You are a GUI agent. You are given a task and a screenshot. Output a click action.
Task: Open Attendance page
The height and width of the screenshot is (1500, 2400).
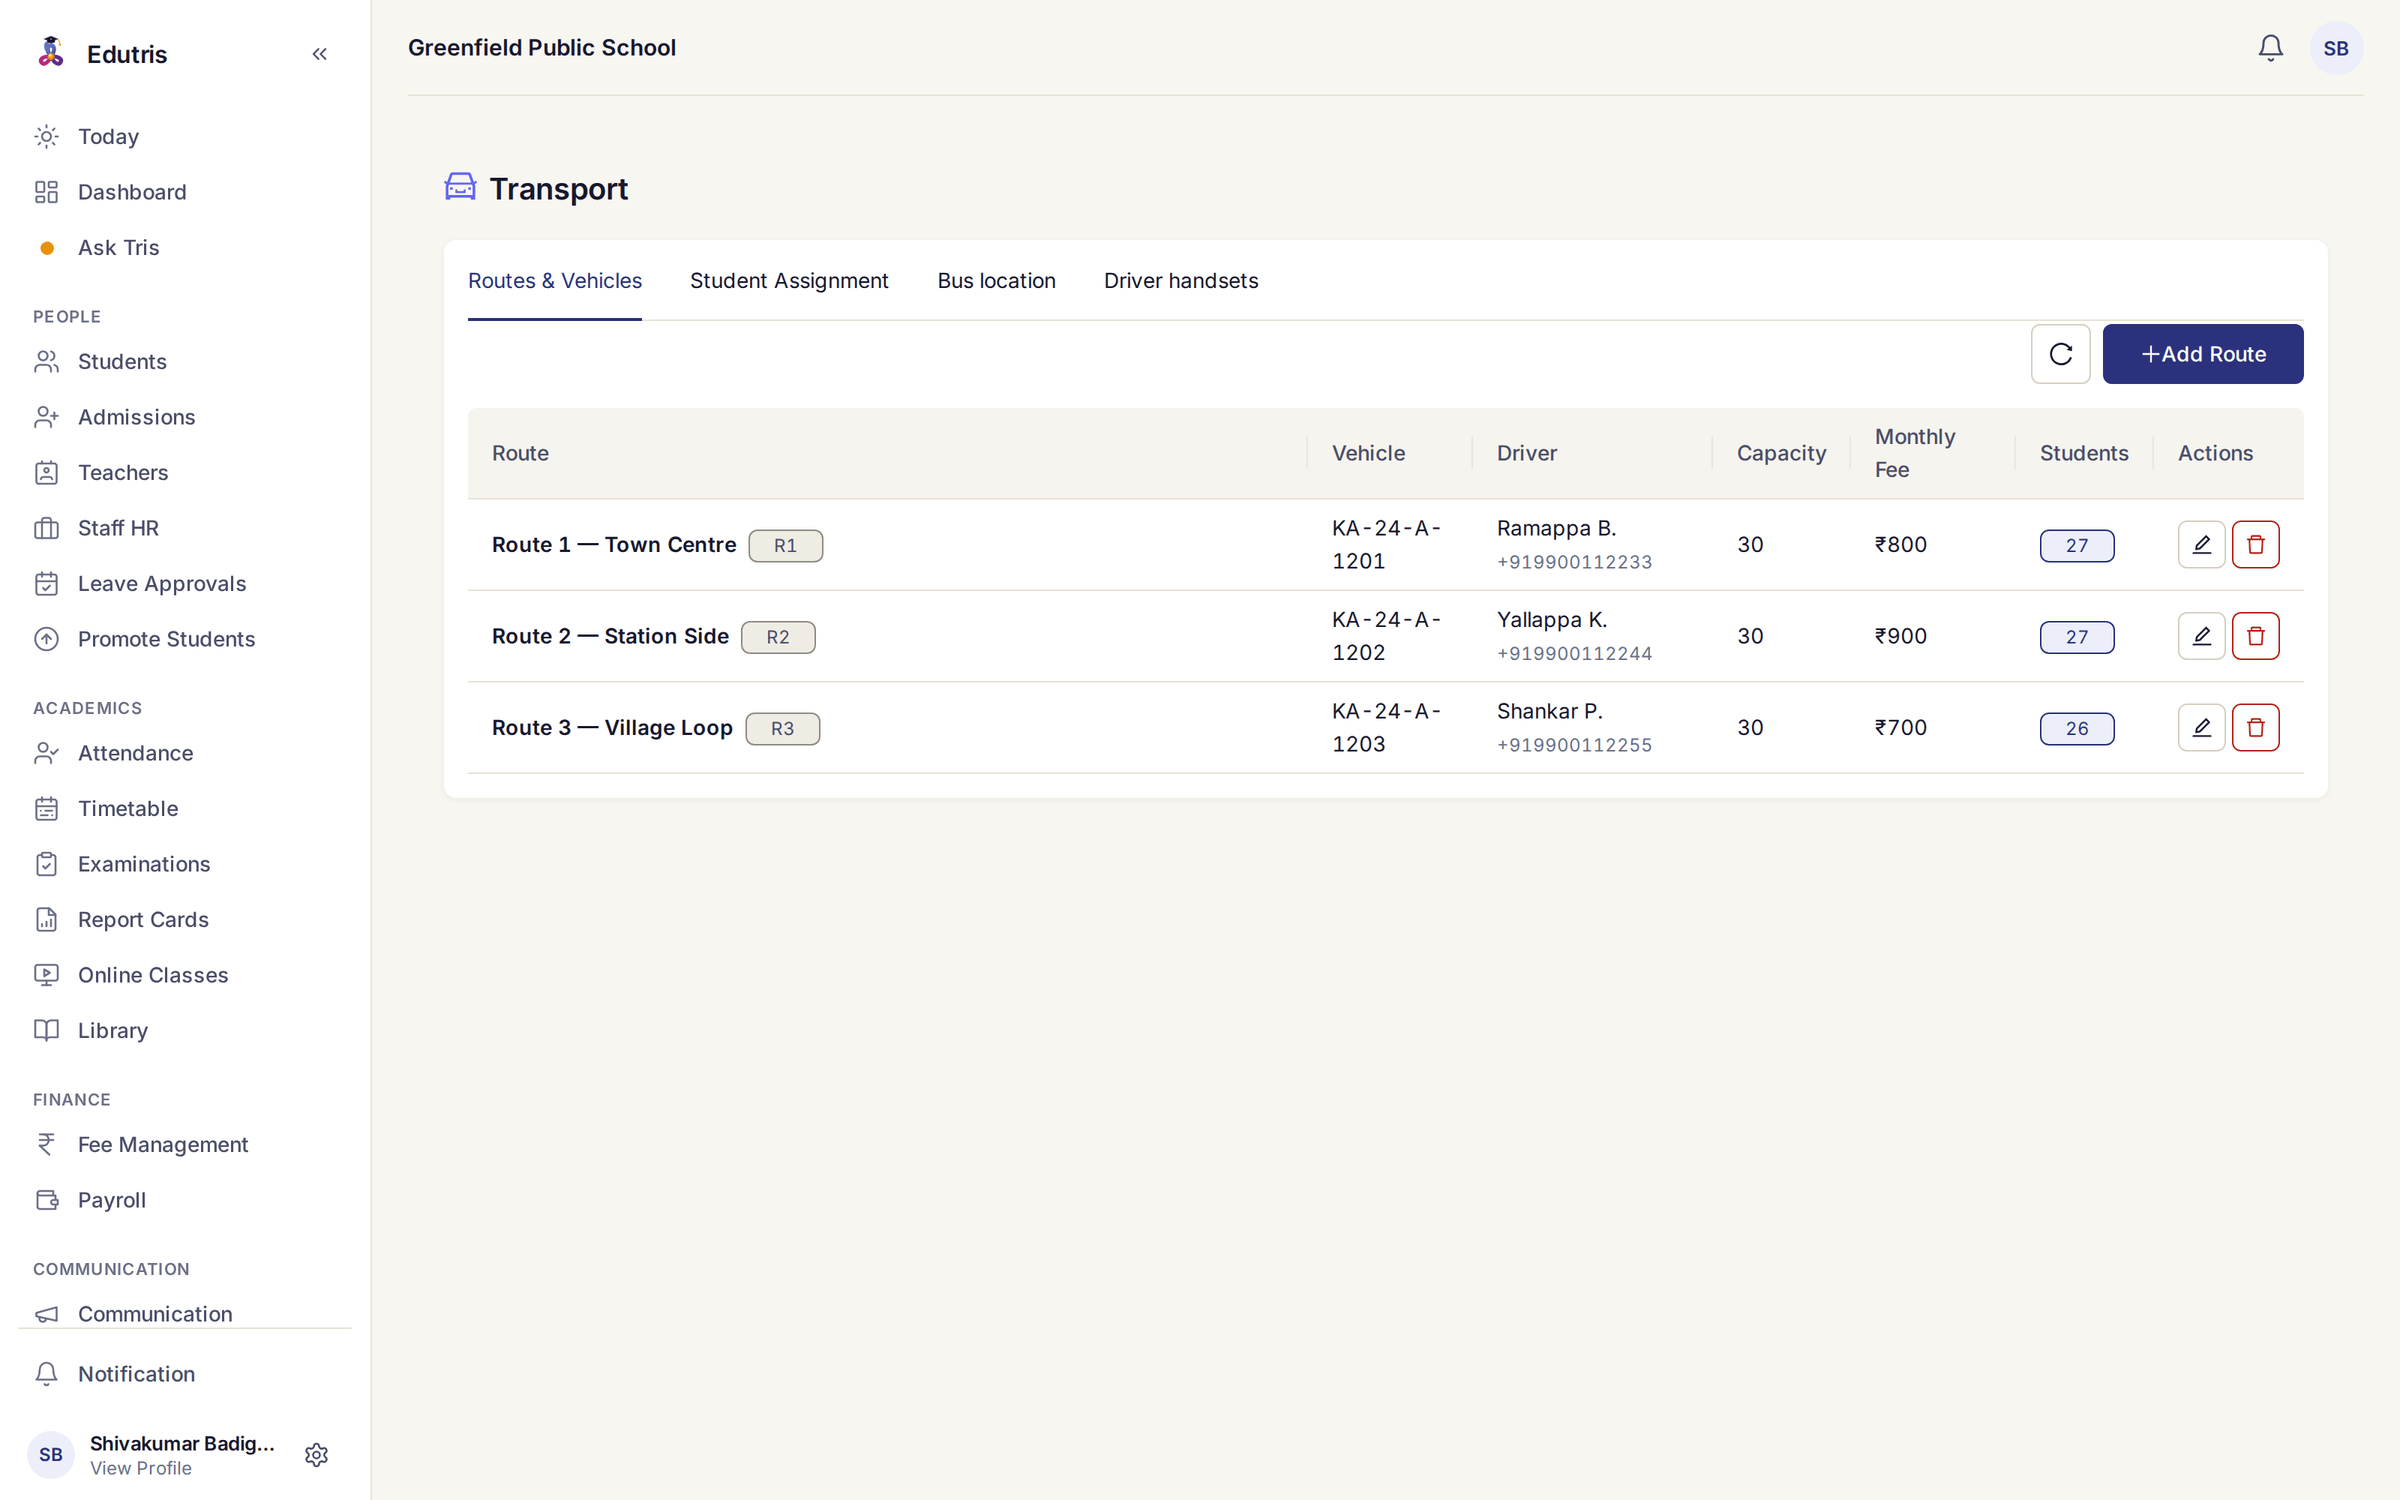(185, 753)
